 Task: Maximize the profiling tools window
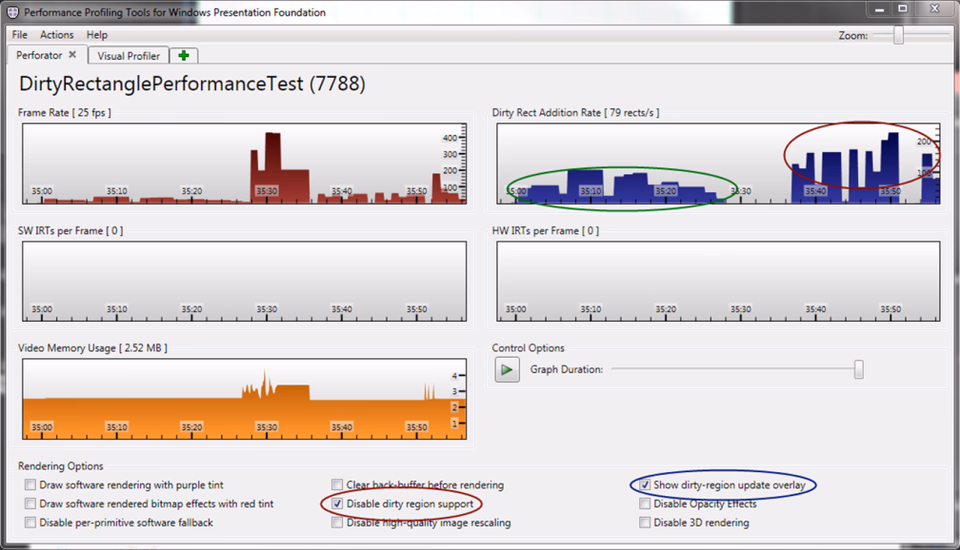click(x=902, y=9)
